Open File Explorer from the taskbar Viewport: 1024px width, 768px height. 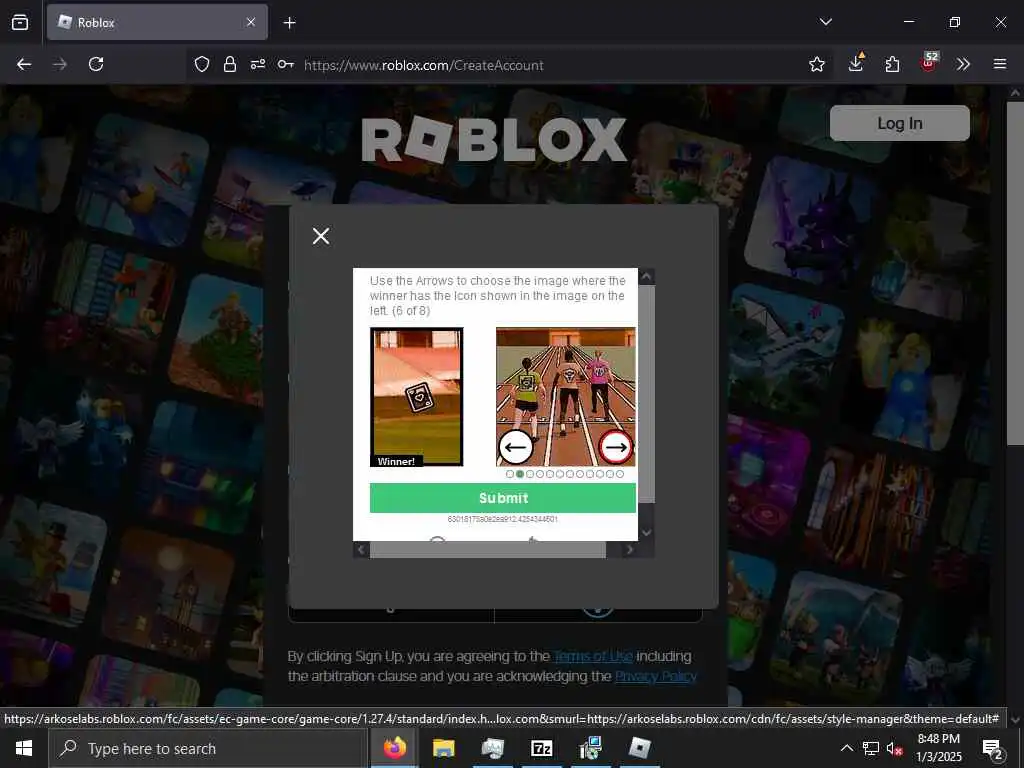coord(443,748)
